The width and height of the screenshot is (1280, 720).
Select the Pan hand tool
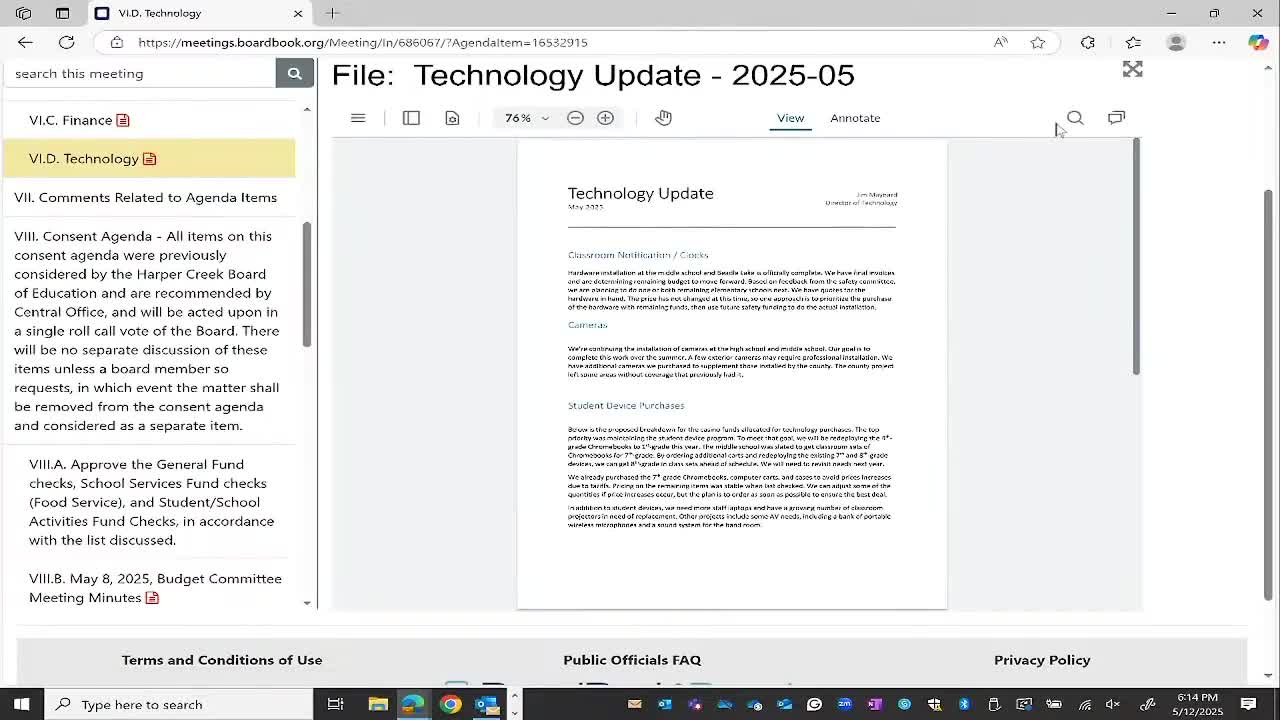tap(663, 118)
